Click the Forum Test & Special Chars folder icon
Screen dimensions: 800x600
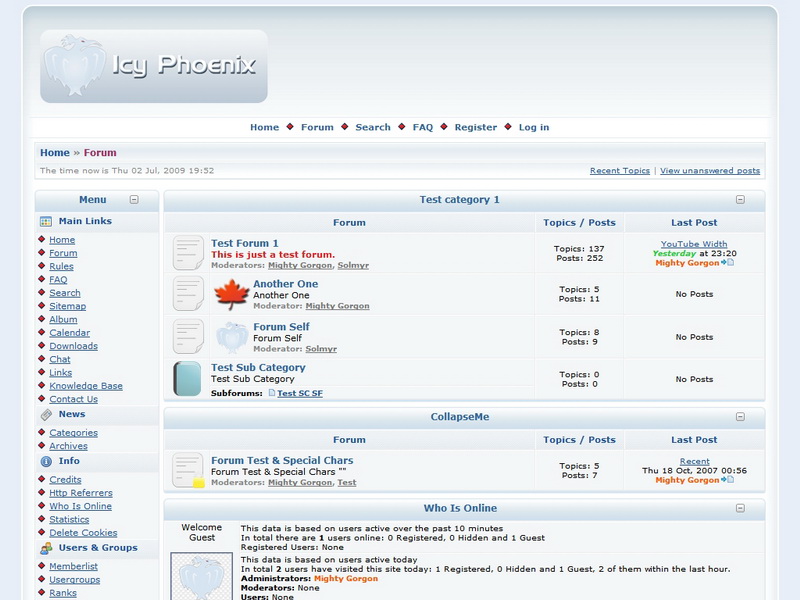click(x=188, y=470)
